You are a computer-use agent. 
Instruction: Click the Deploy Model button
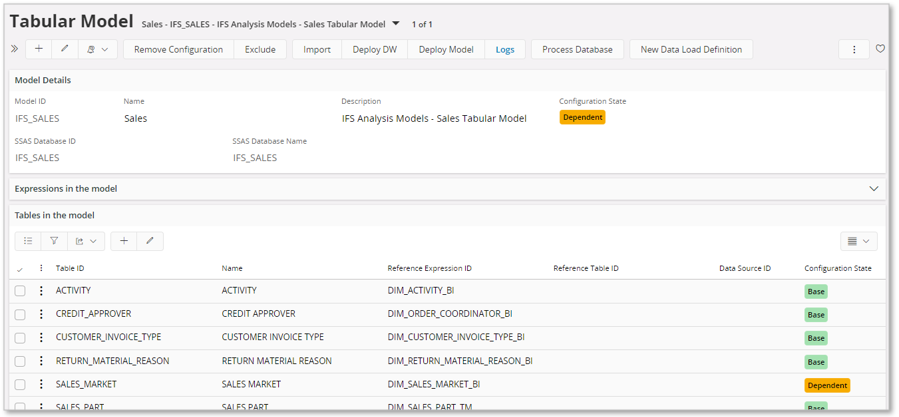pyautogui.click(x=446, y=49)
